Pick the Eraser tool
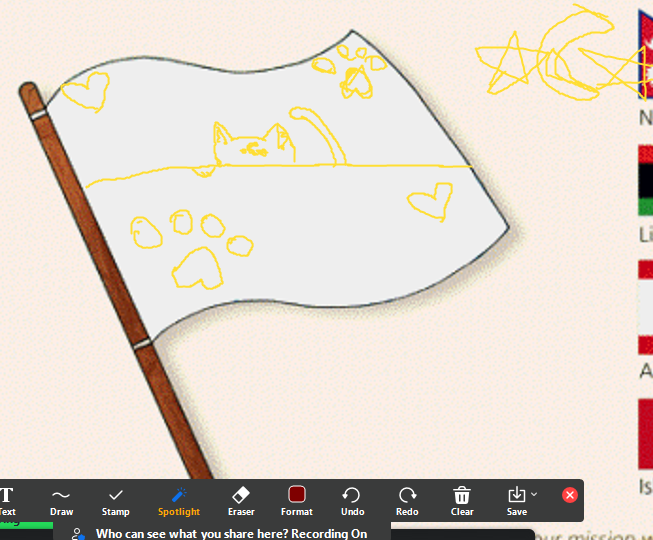Image resolution: width=653 pixels, height=540 pixels. pos(241,499)
